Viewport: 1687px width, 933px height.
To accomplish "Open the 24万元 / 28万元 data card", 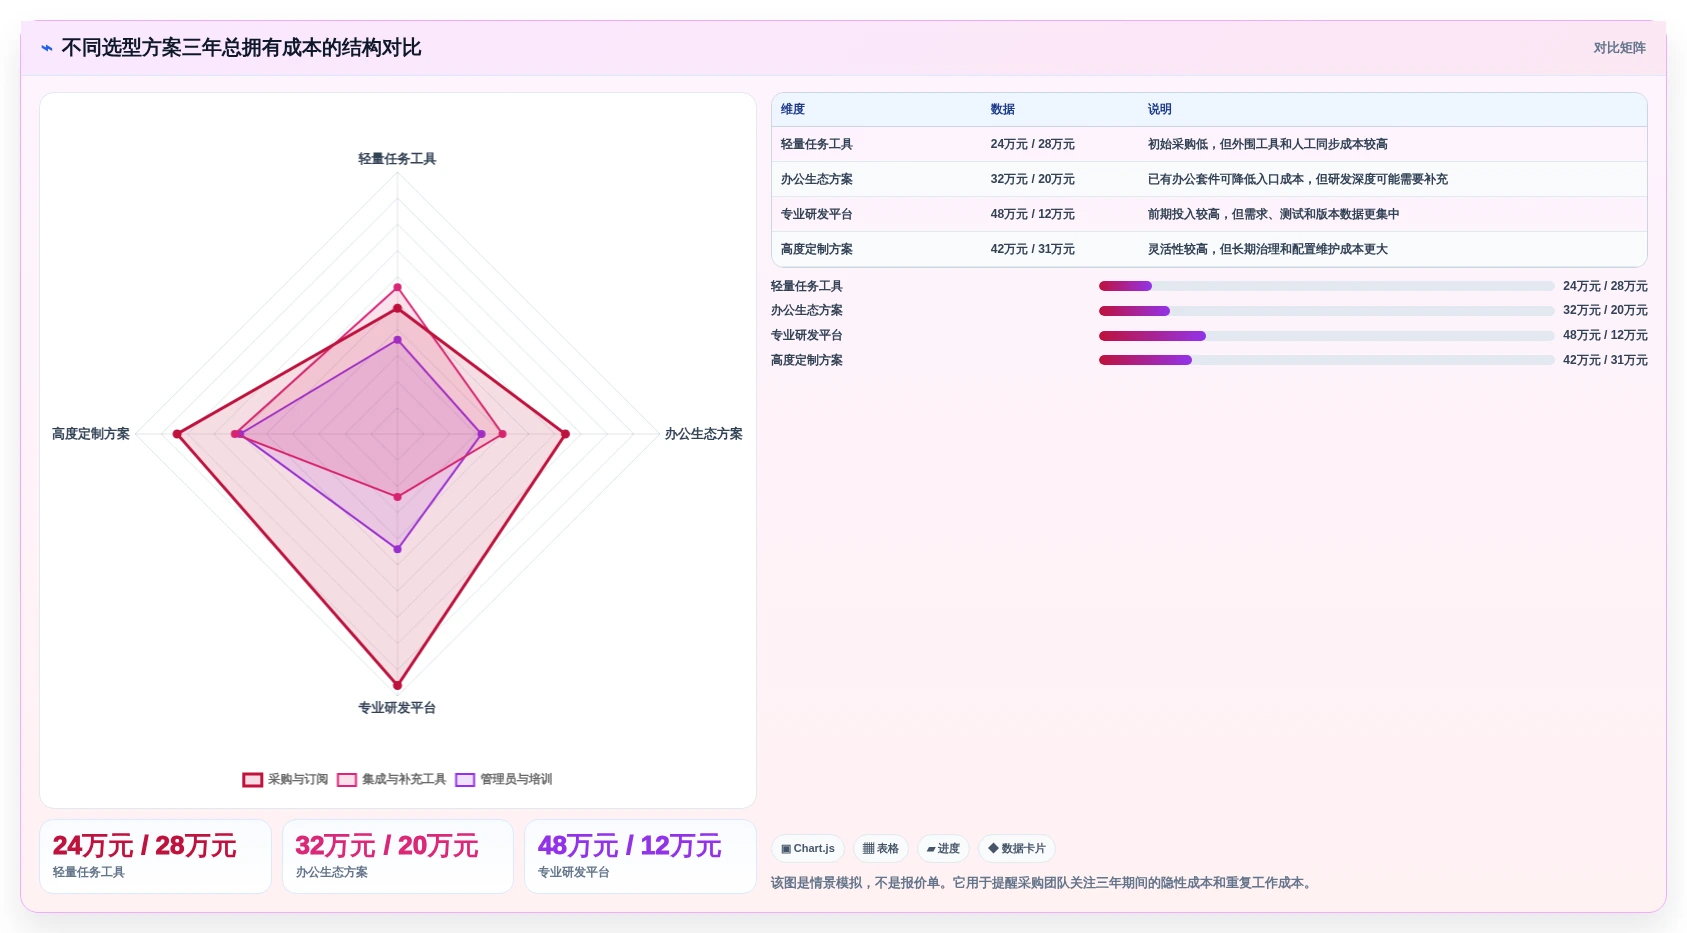I will pos(155,856).
